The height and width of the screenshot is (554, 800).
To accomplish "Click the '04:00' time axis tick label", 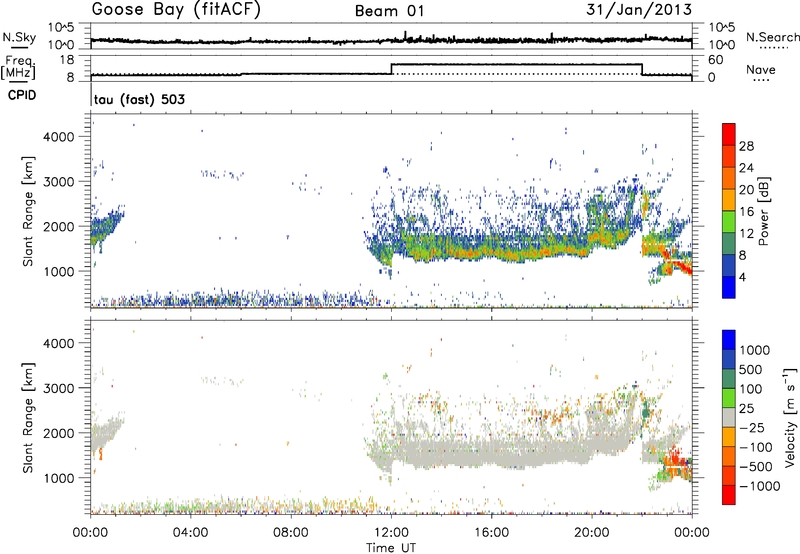I will click(190, 533).
